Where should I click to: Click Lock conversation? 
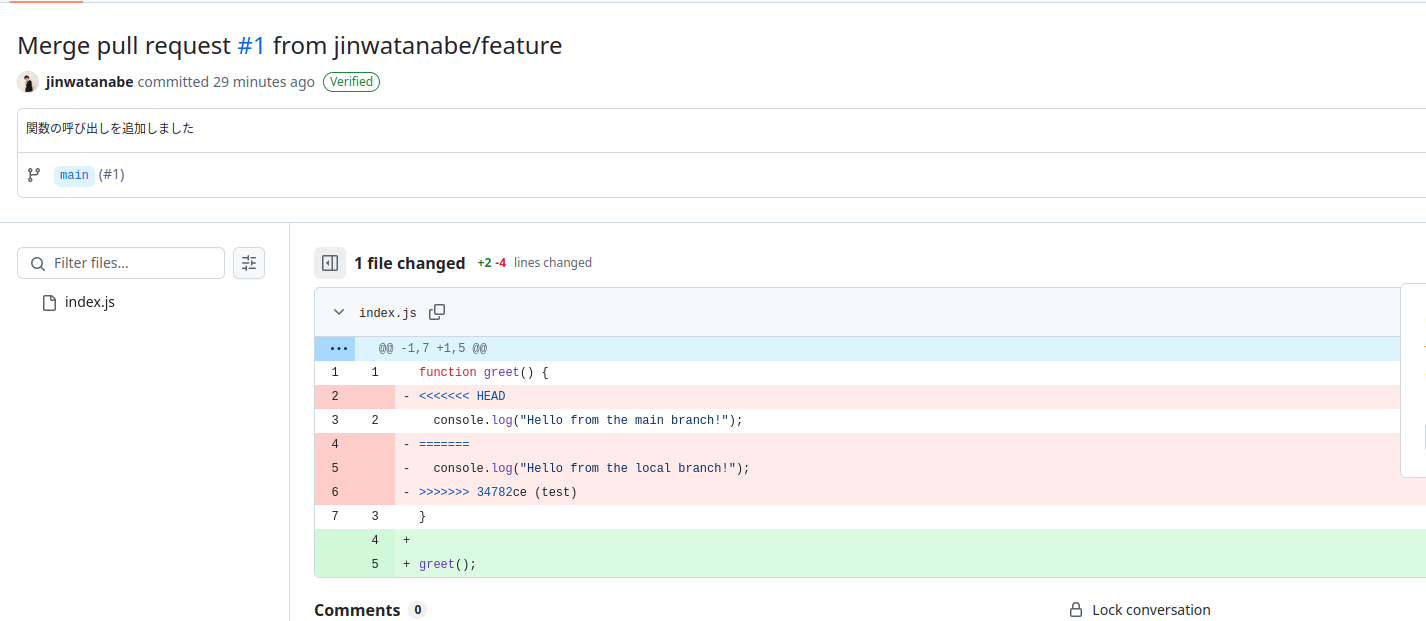(x=1151, y=610)
